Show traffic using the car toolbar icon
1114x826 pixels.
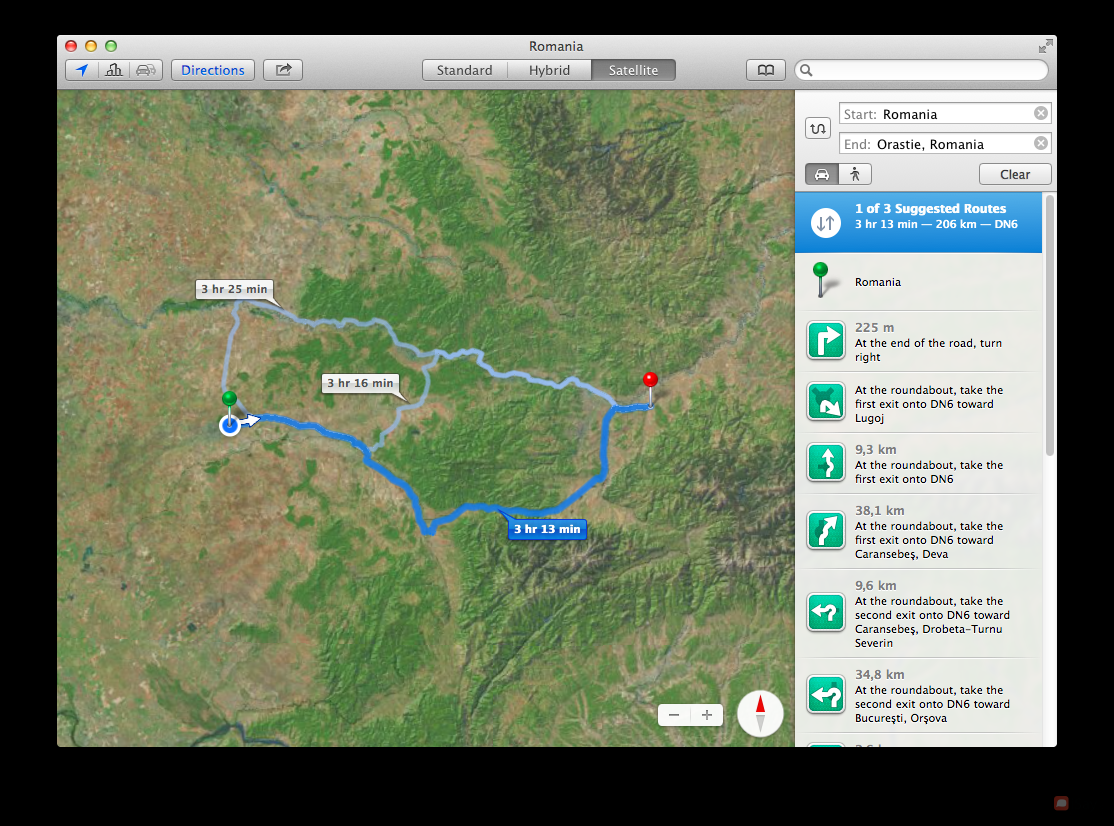click(x=146, y=70)
